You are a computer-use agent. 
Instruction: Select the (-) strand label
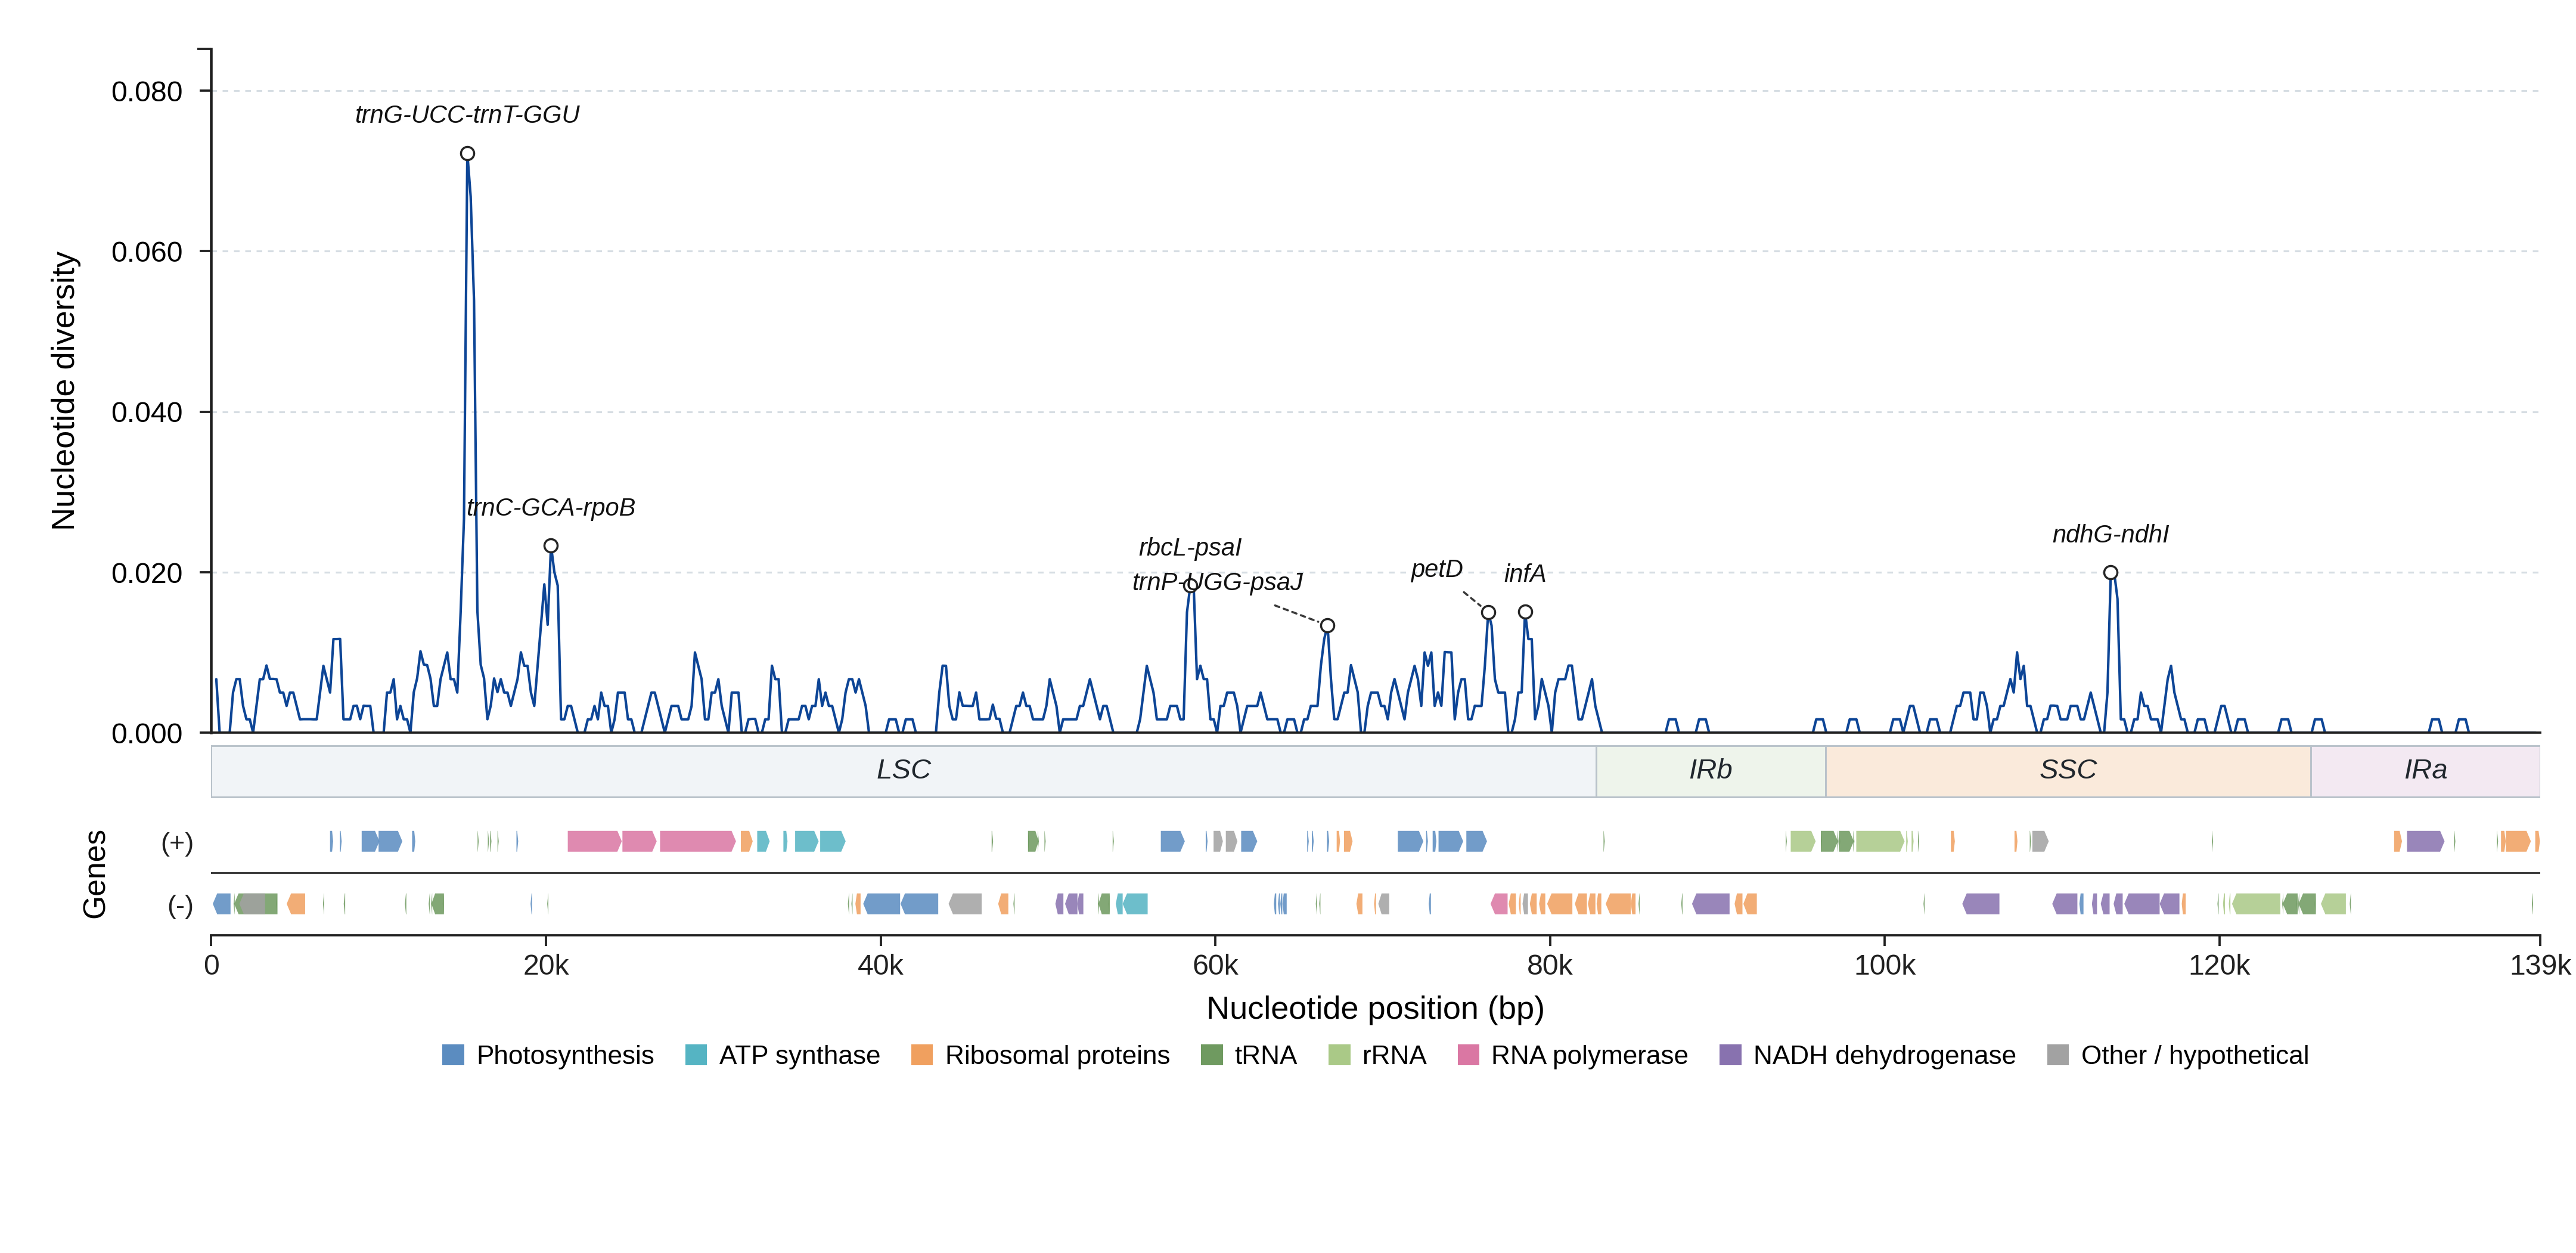(x=180, y=906)
